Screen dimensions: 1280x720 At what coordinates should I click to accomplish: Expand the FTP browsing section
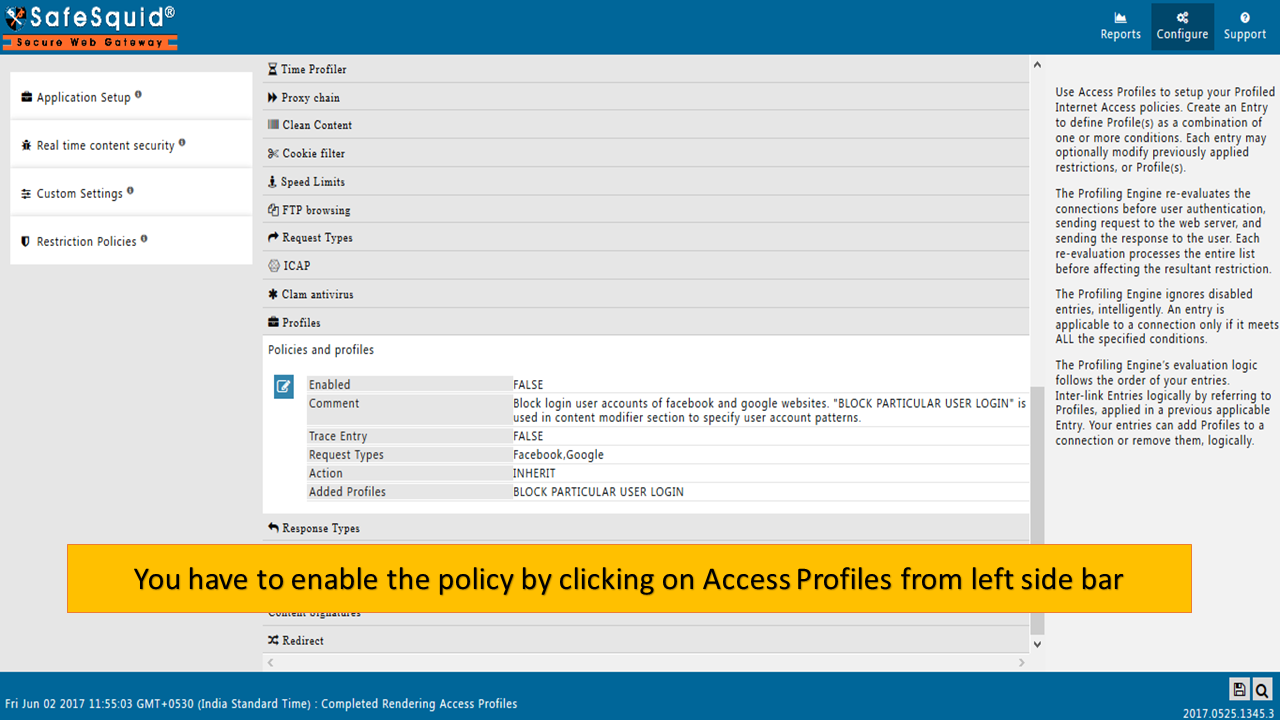click(645, 210)
